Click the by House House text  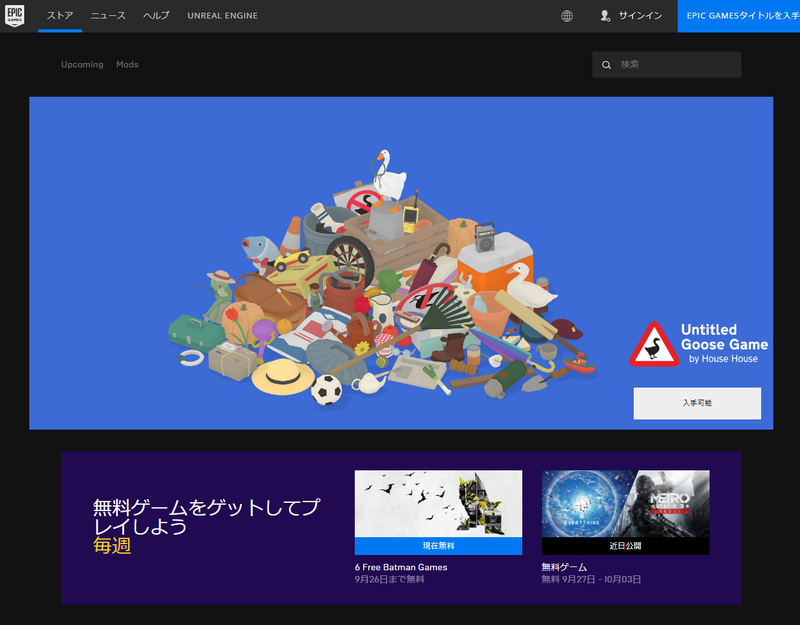click(x=723, y=359)
